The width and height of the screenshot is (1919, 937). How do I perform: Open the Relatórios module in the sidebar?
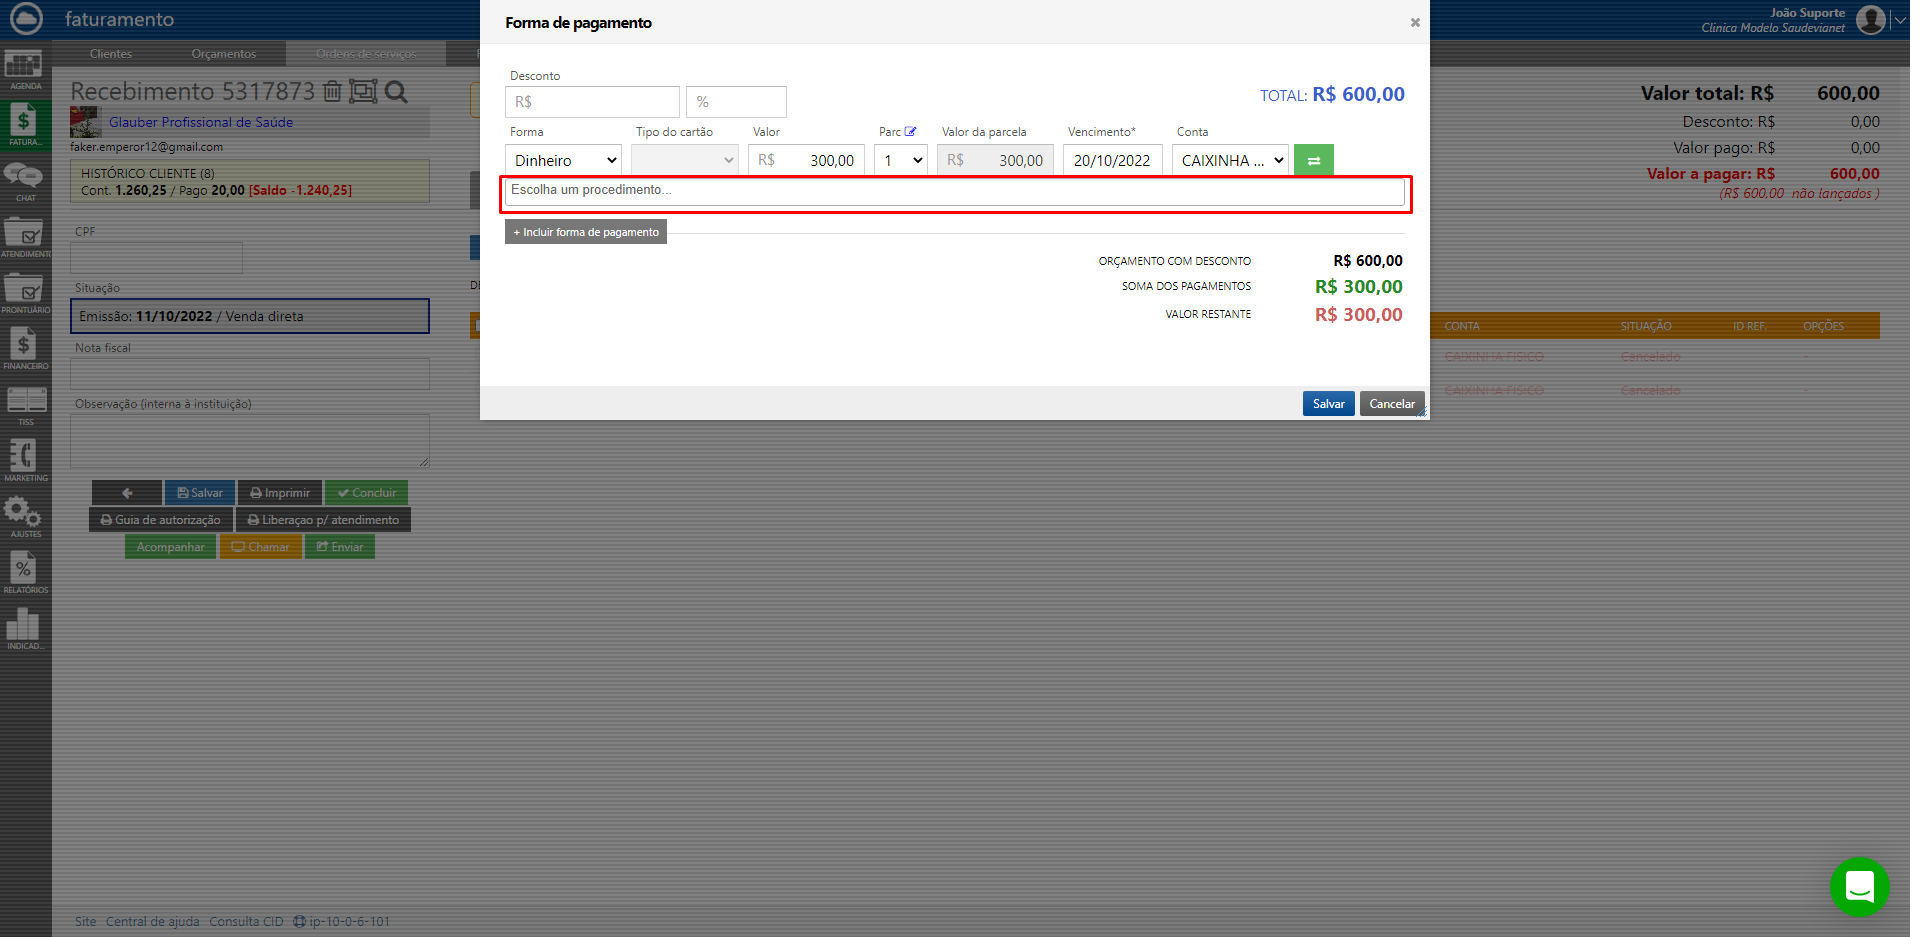coord(25,574)
